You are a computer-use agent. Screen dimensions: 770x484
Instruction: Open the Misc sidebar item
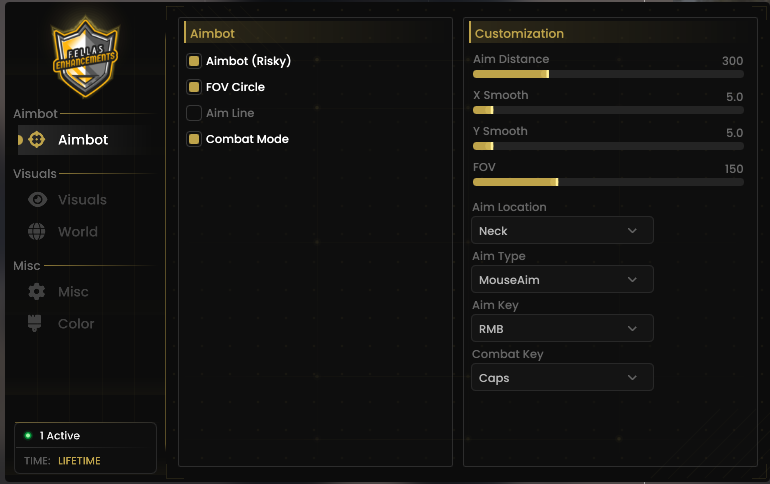(73, 292)
